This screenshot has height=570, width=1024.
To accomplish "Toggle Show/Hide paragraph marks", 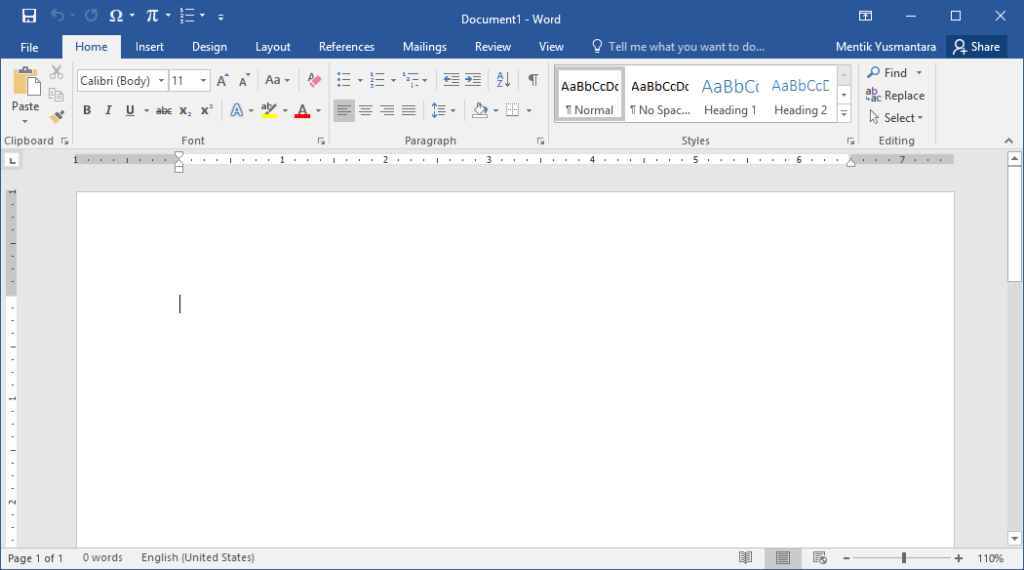I will pyautogui.click(x=533, y=80).
